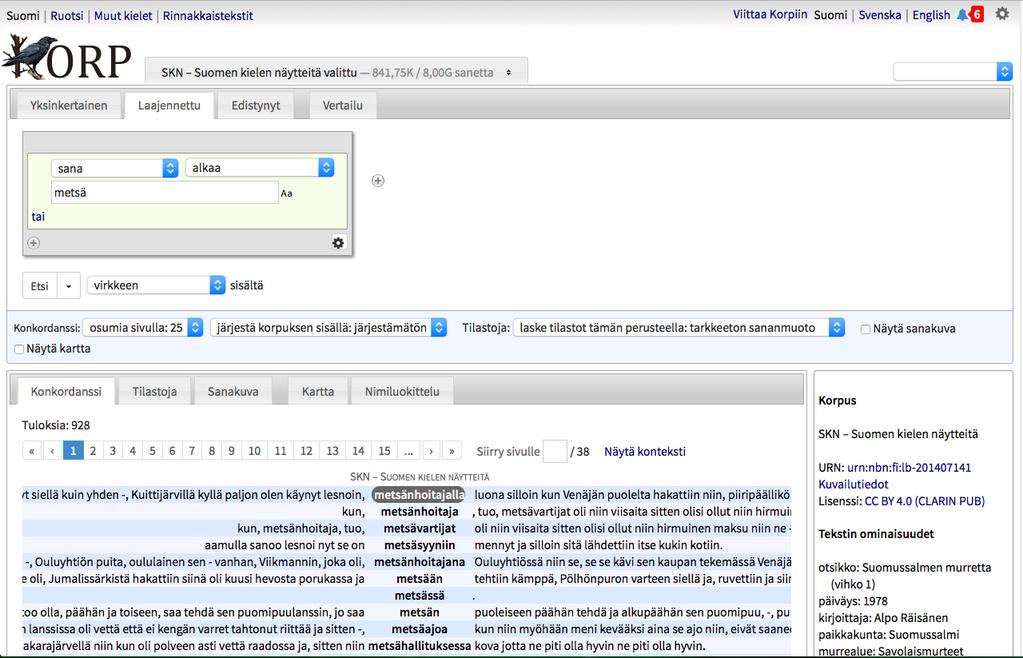The image size is (1023, 658).
Task: Open the Viittaa Korpiin link
Action: click(770, 14)
